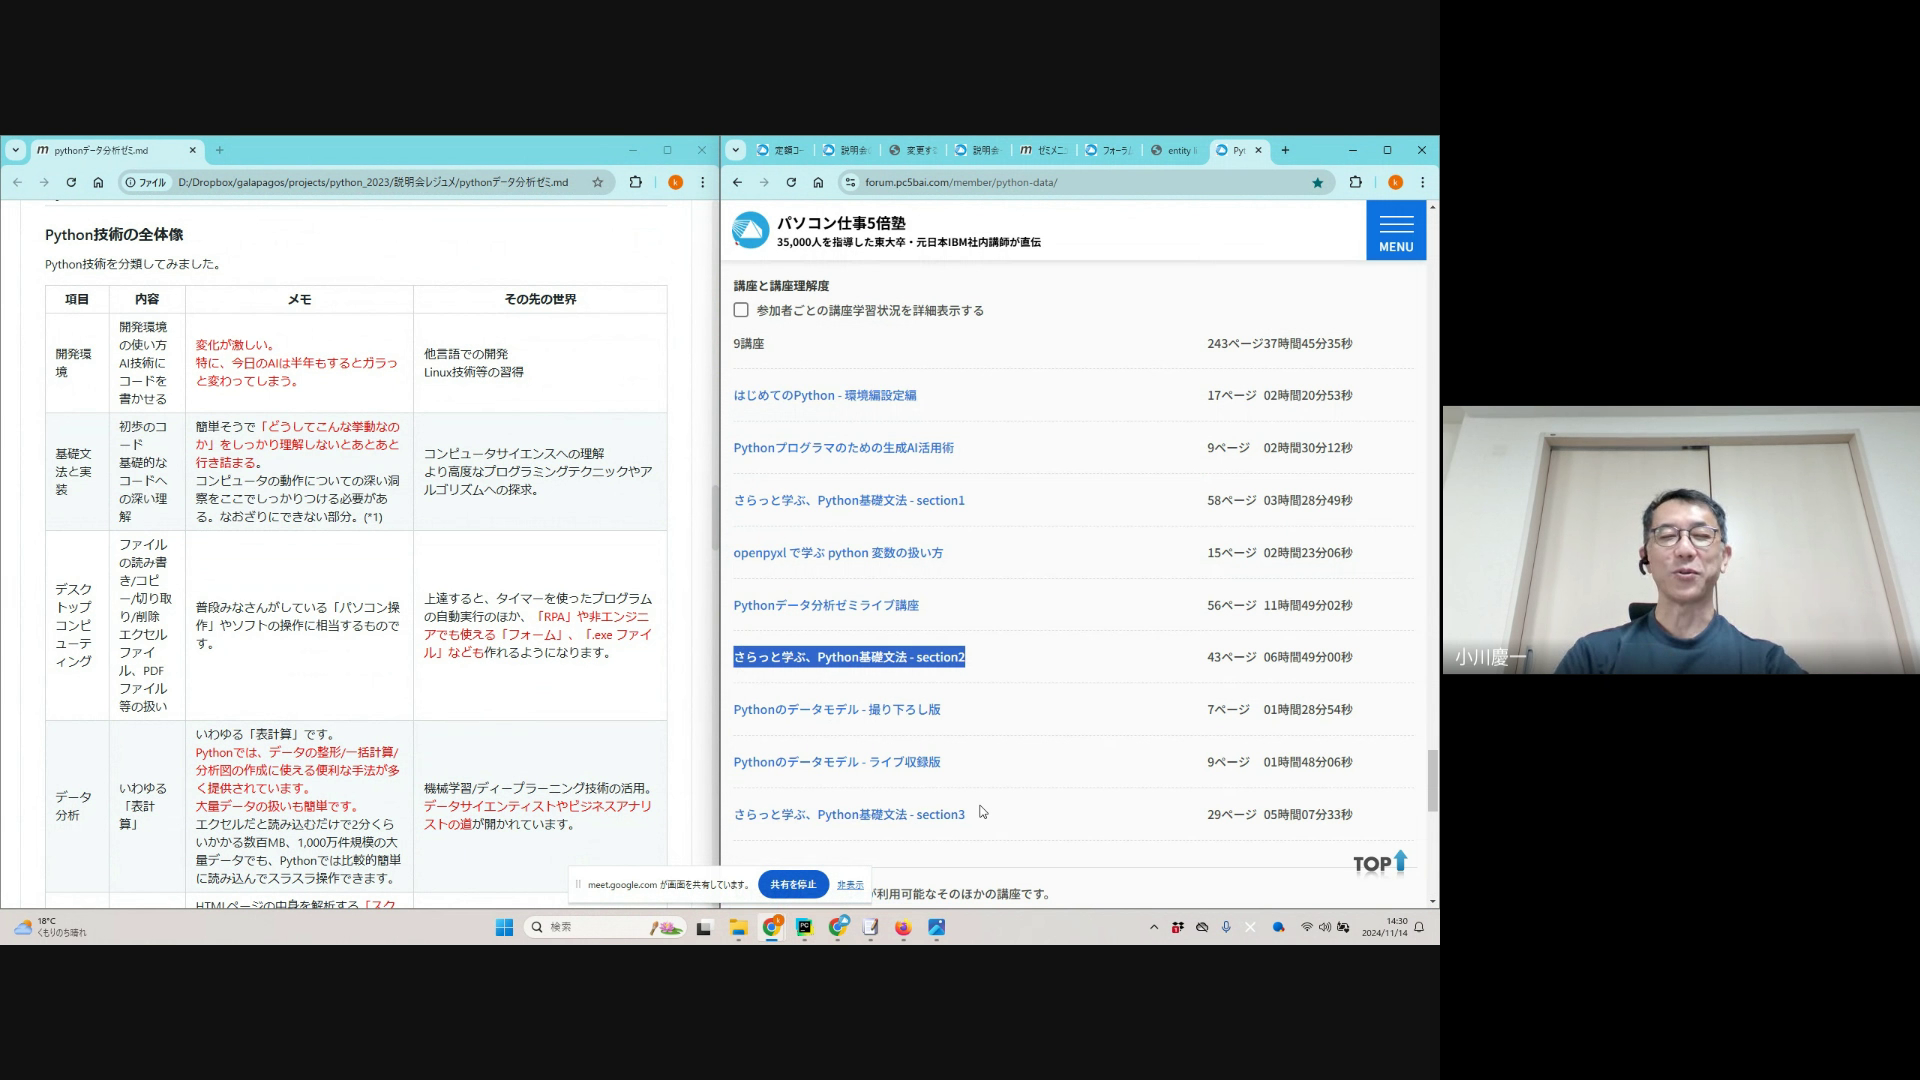Reload the right browser page

(x=791, y=182)
